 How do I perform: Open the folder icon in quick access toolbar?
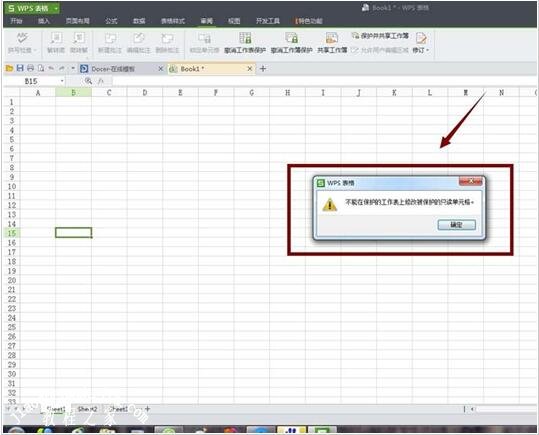pos(9,68)
